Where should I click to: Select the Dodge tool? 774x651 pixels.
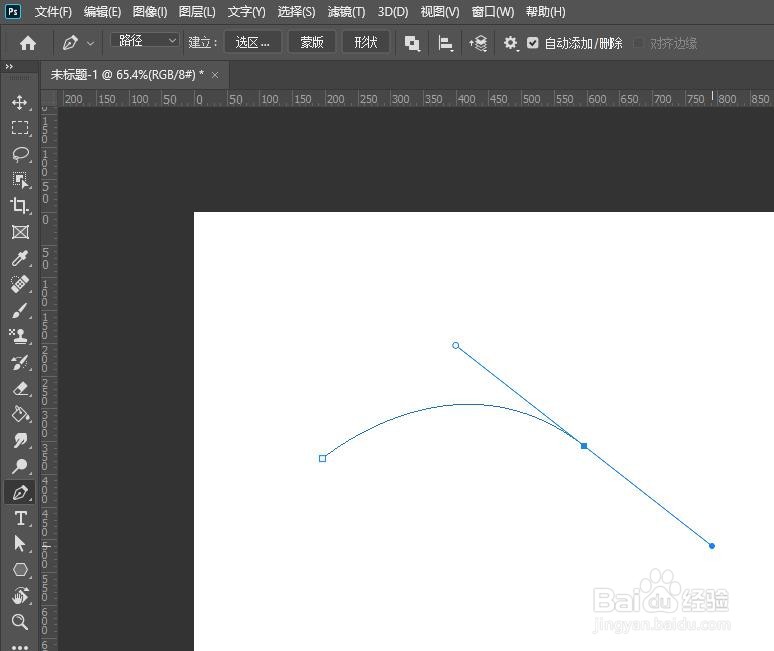click(20, 466)
